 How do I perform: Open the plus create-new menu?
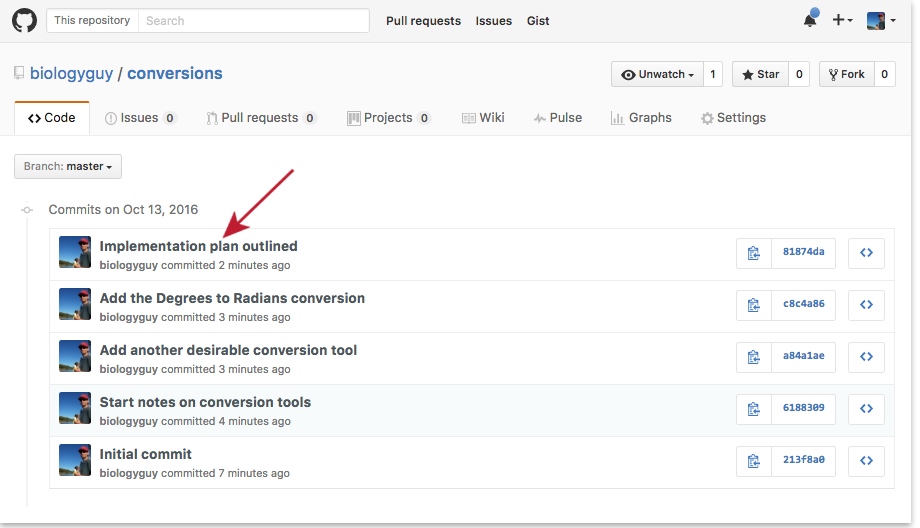pos(842,20)
